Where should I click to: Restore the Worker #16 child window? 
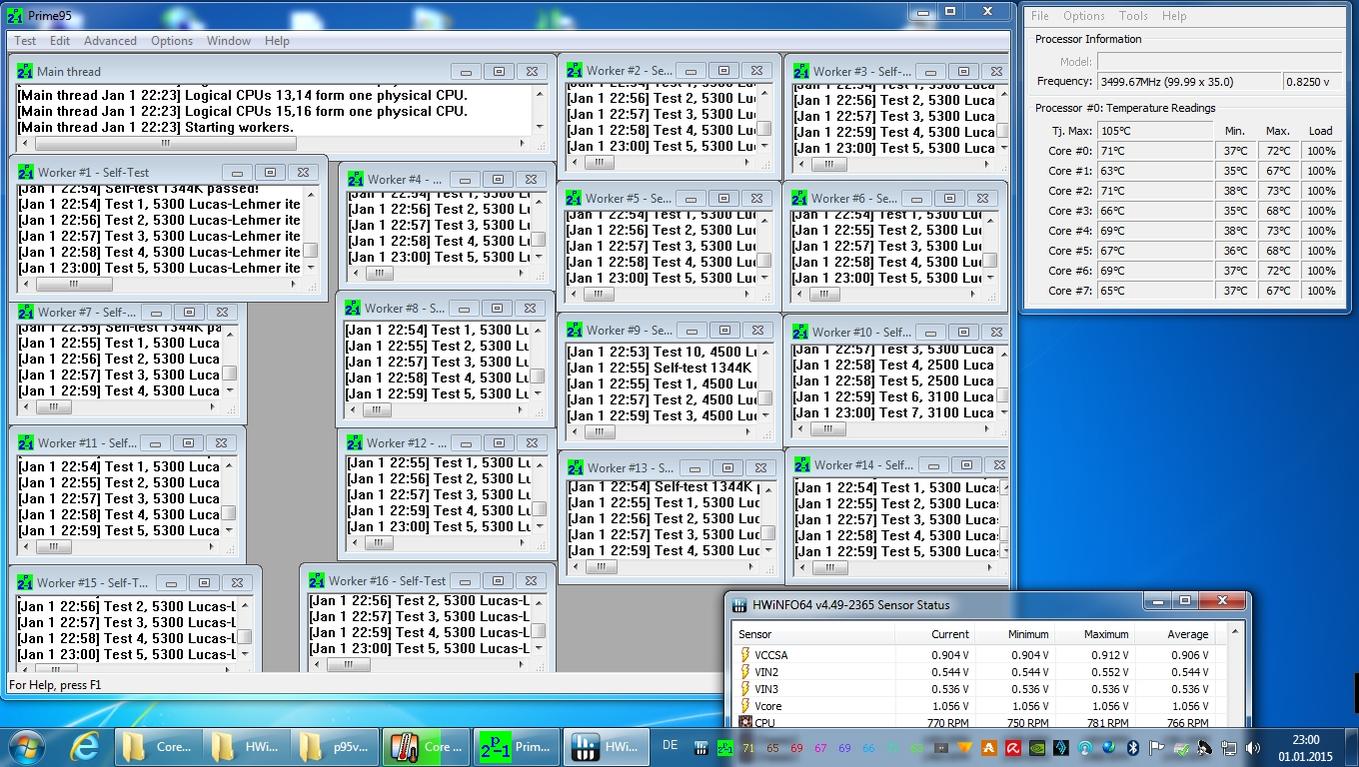click(x=498, y=580)
